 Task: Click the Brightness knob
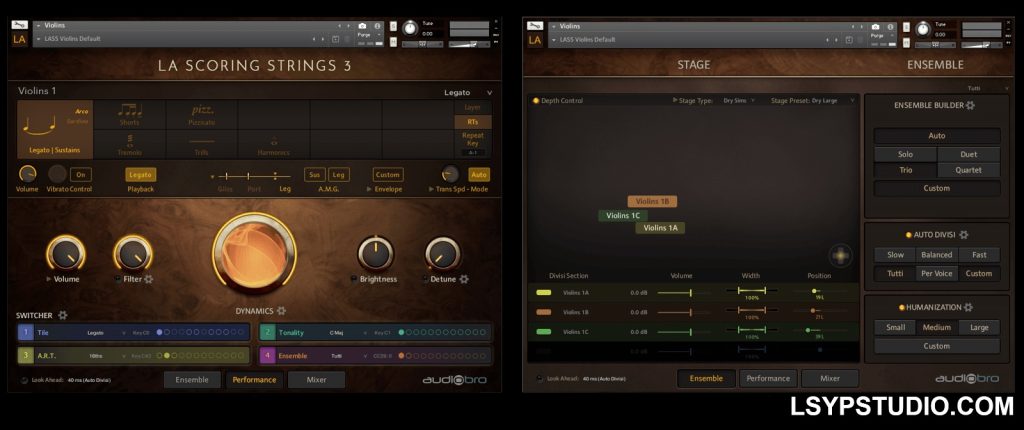376,254
